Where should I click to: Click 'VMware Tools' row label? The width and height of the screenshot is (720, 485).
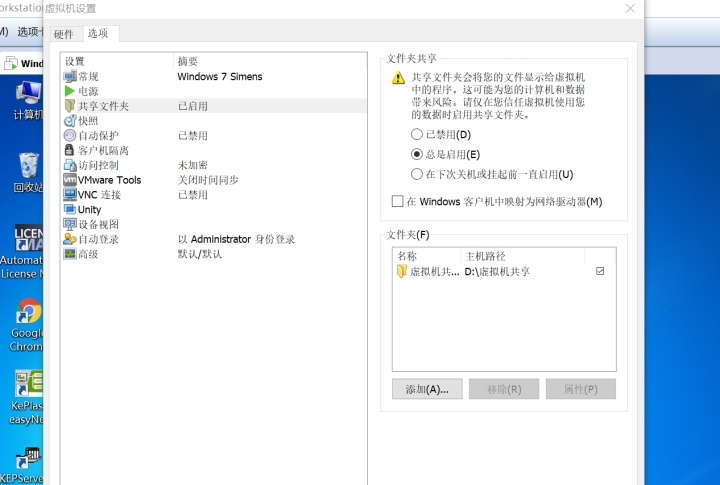click(109, 180)
